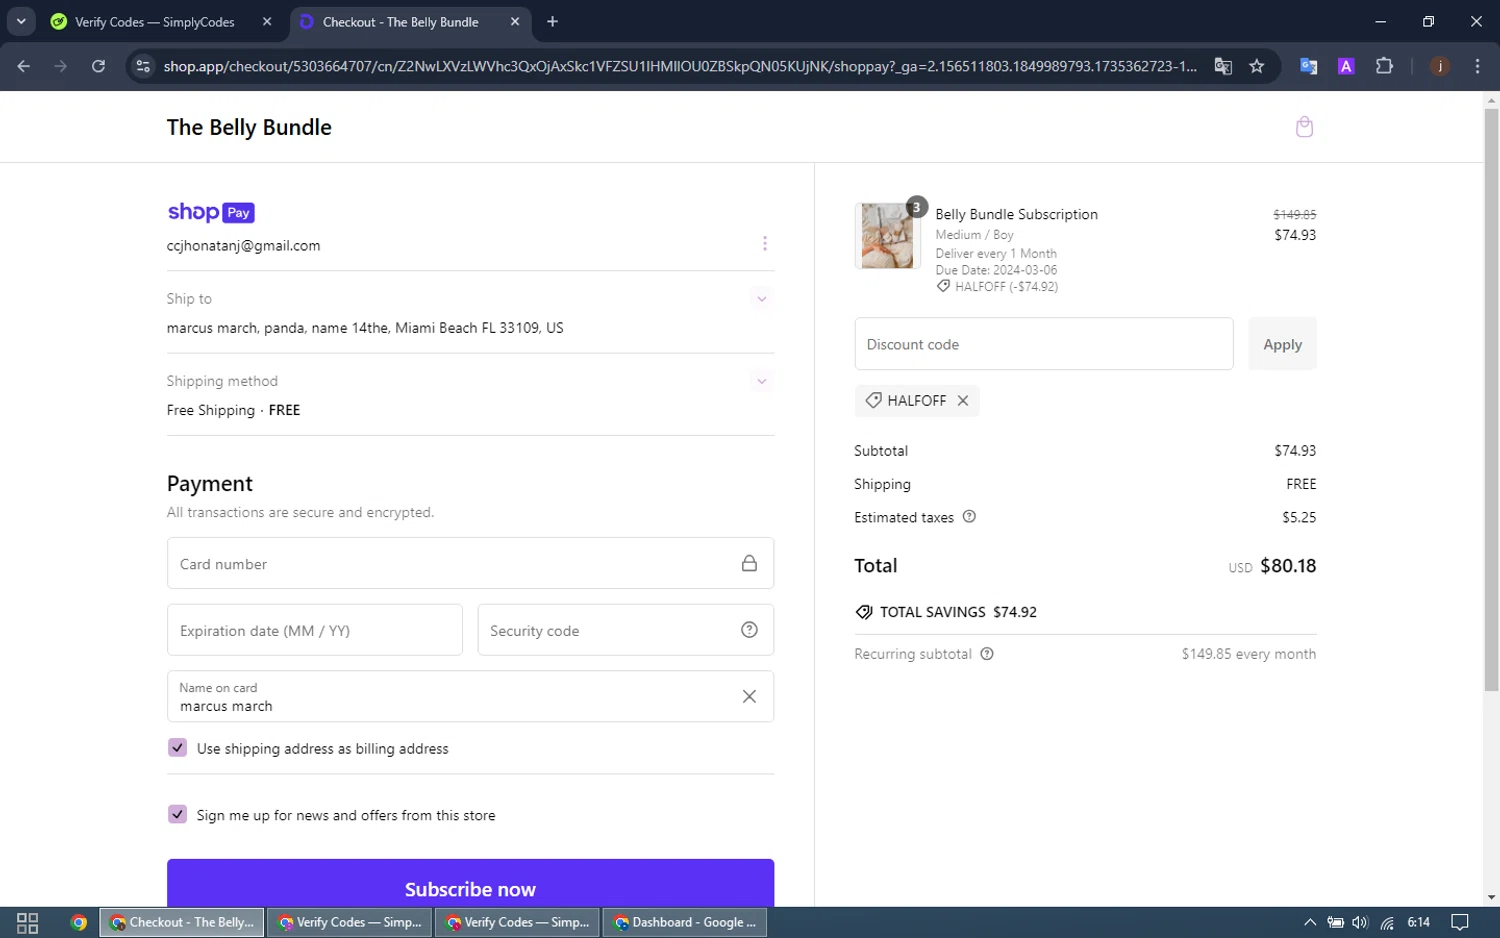The width and height of the screenshot is (1500, 938).
Task: Show hidden system tray icons
Action: pyautogui.click(x=1309, y=922)
